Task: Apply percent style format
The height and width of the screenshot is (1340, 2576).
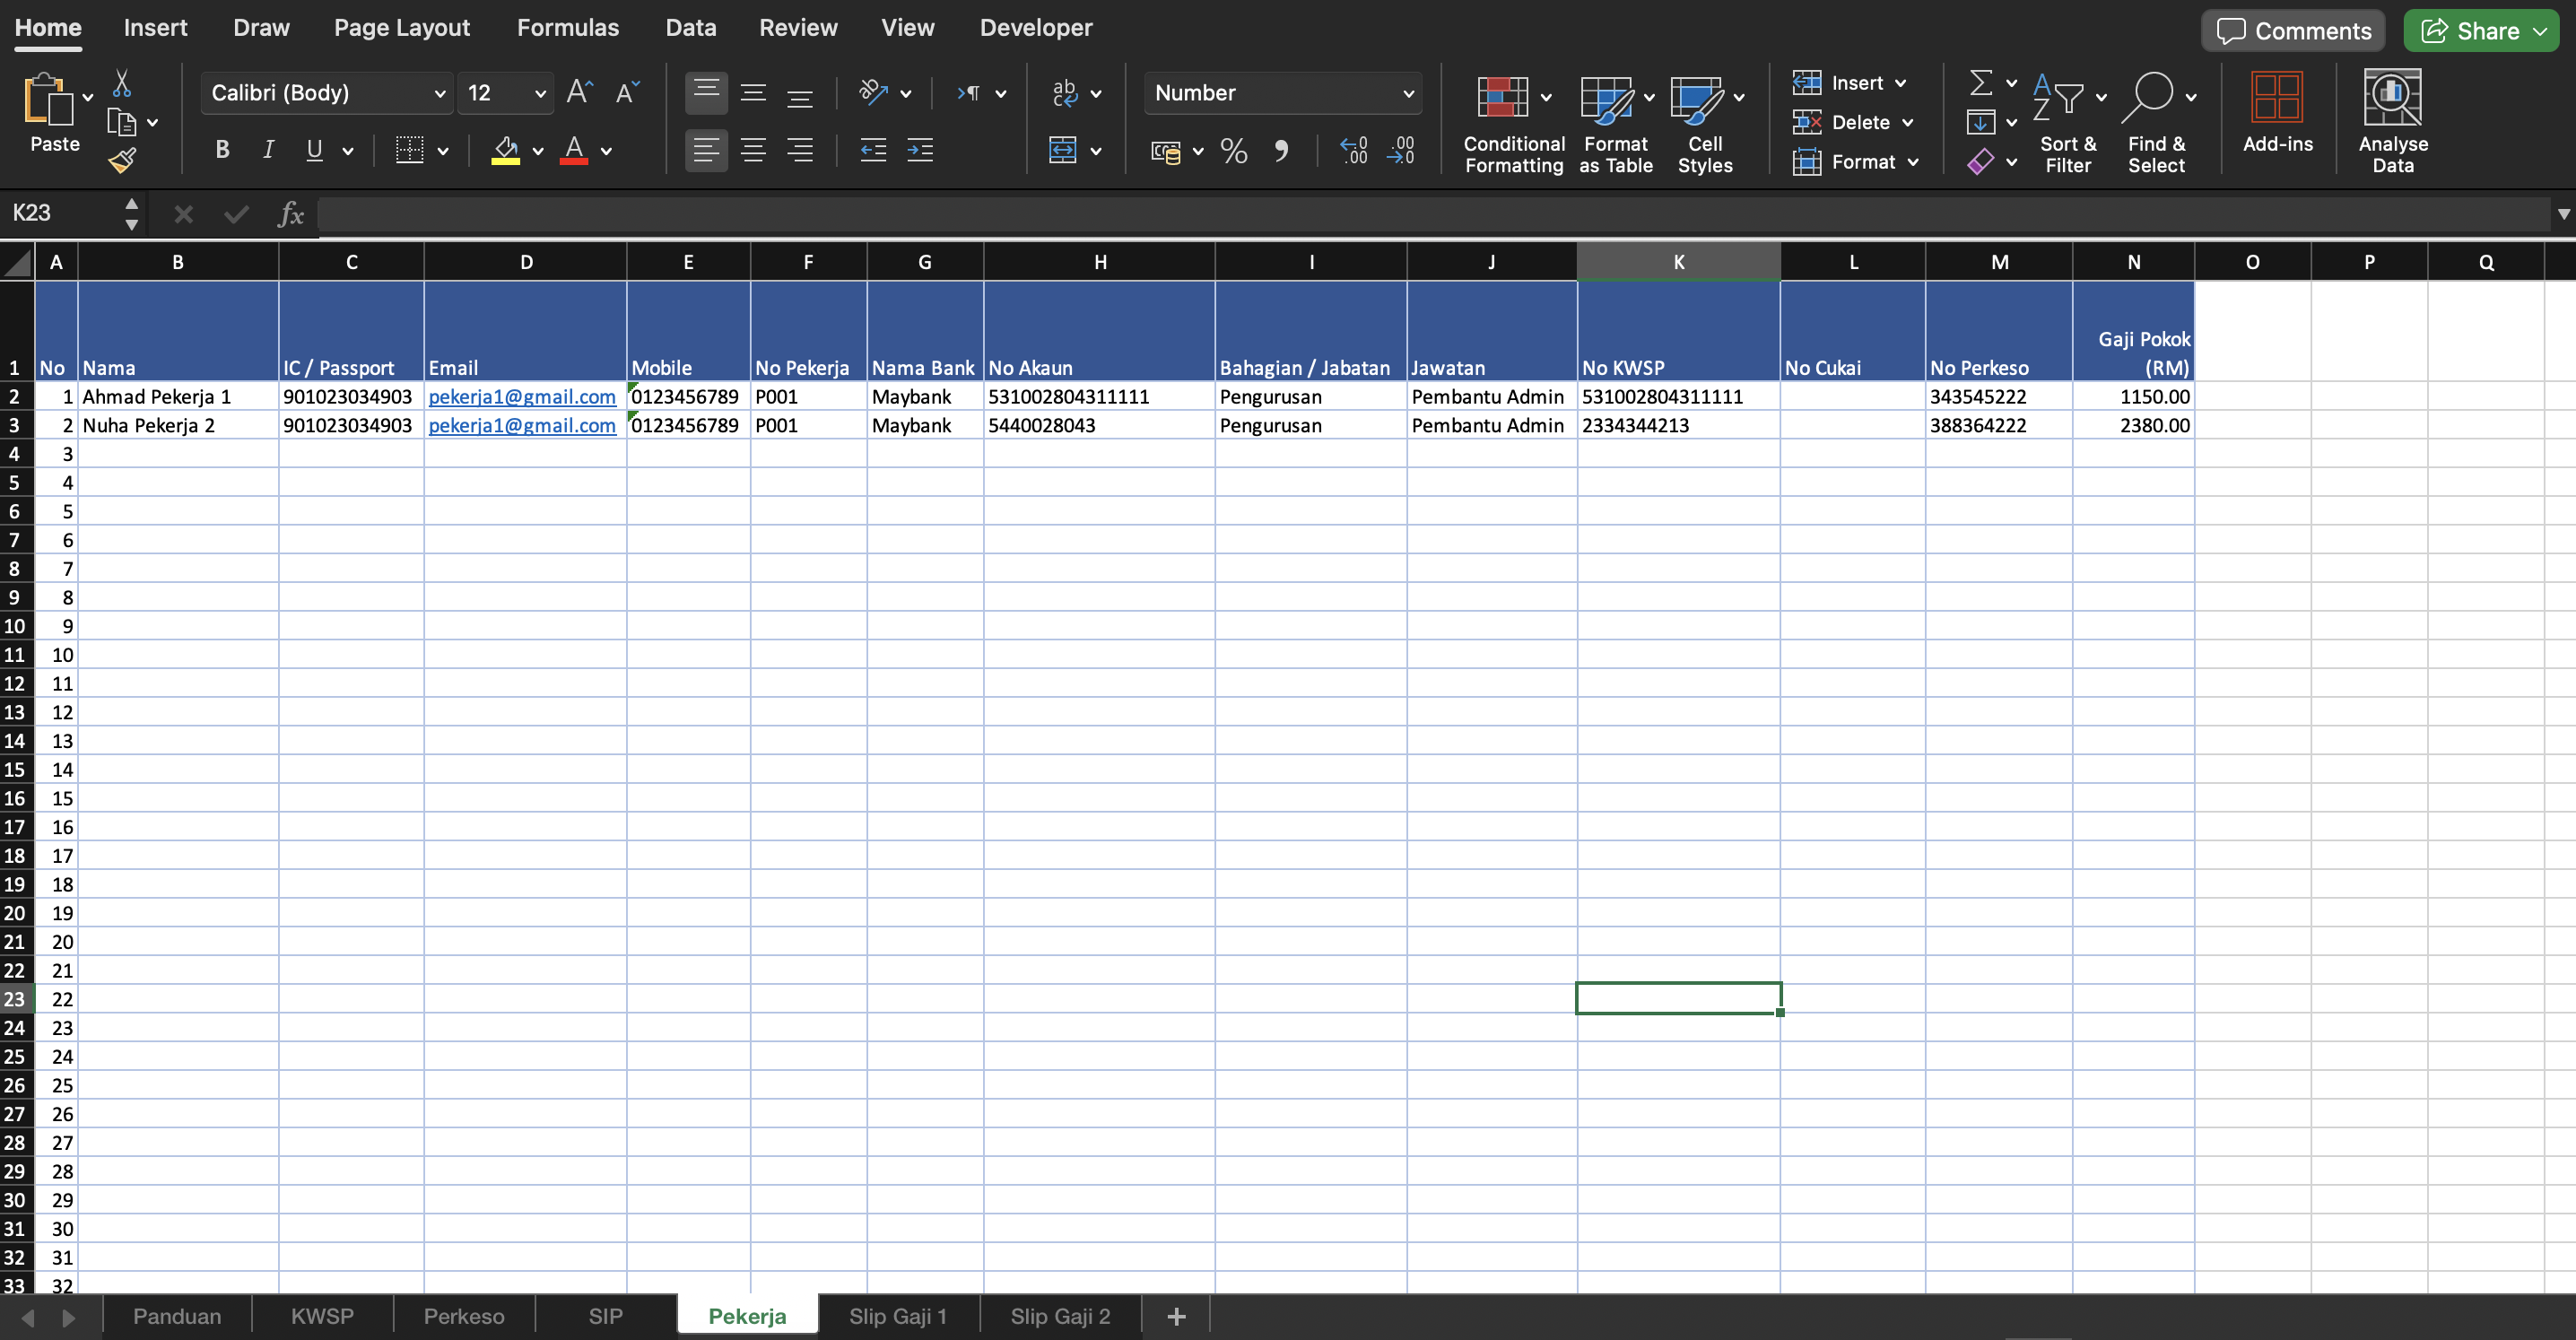Action: pyautogui.click(x=1234, y=151)
